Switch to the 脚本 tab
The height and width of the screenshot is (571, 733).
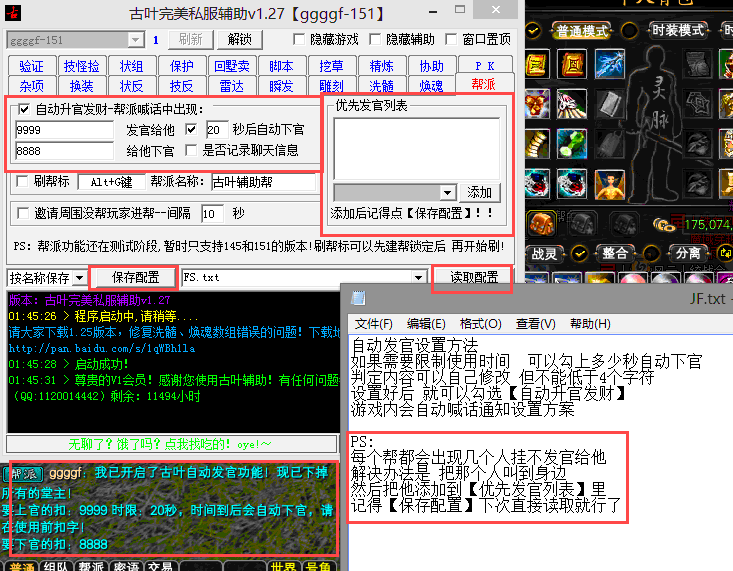point(281,66)
